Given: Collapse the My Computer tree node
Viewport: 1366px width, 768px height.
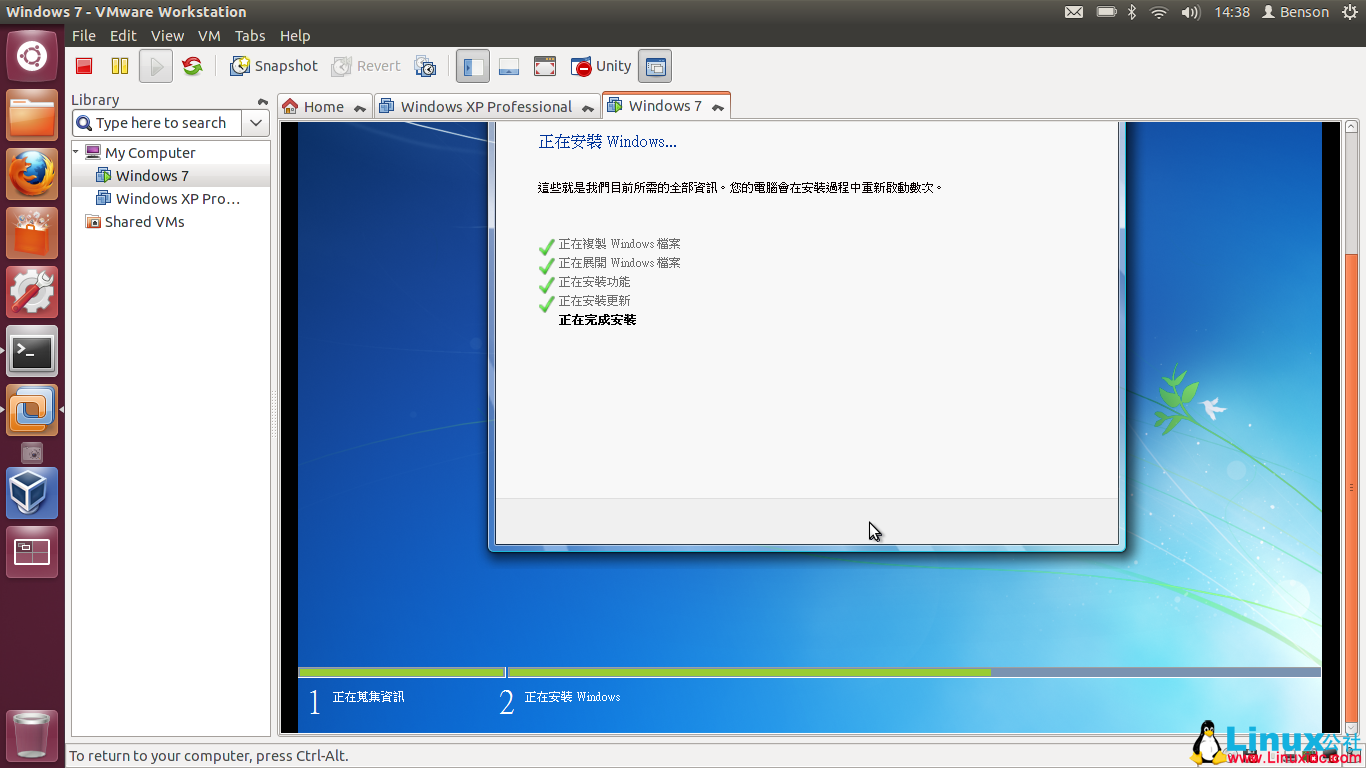Looking at the screenshot, I should [x=76, y=152].
